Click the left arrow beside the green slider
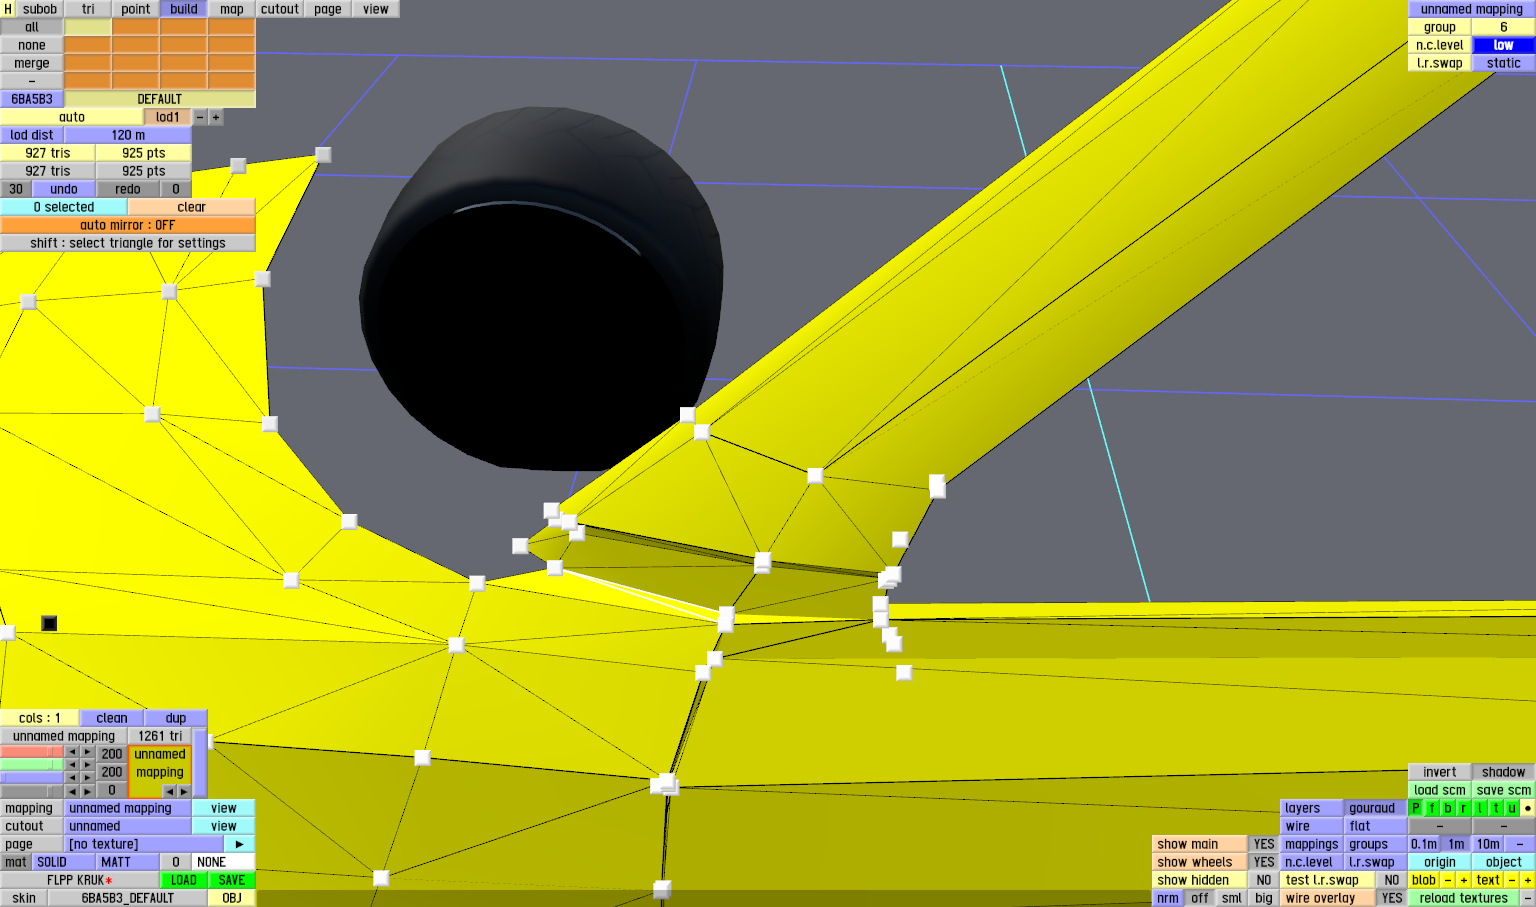 pos(72,765)
